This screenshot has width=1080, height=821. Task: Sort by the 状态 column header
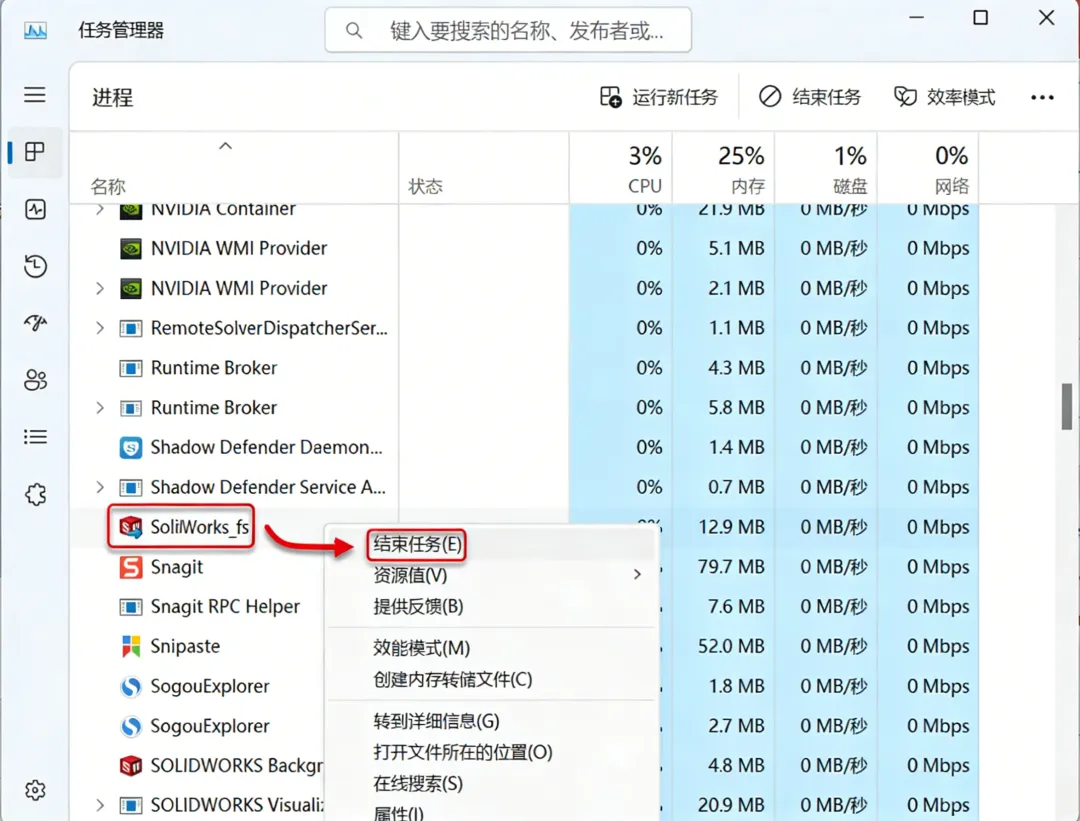point(484,168)
